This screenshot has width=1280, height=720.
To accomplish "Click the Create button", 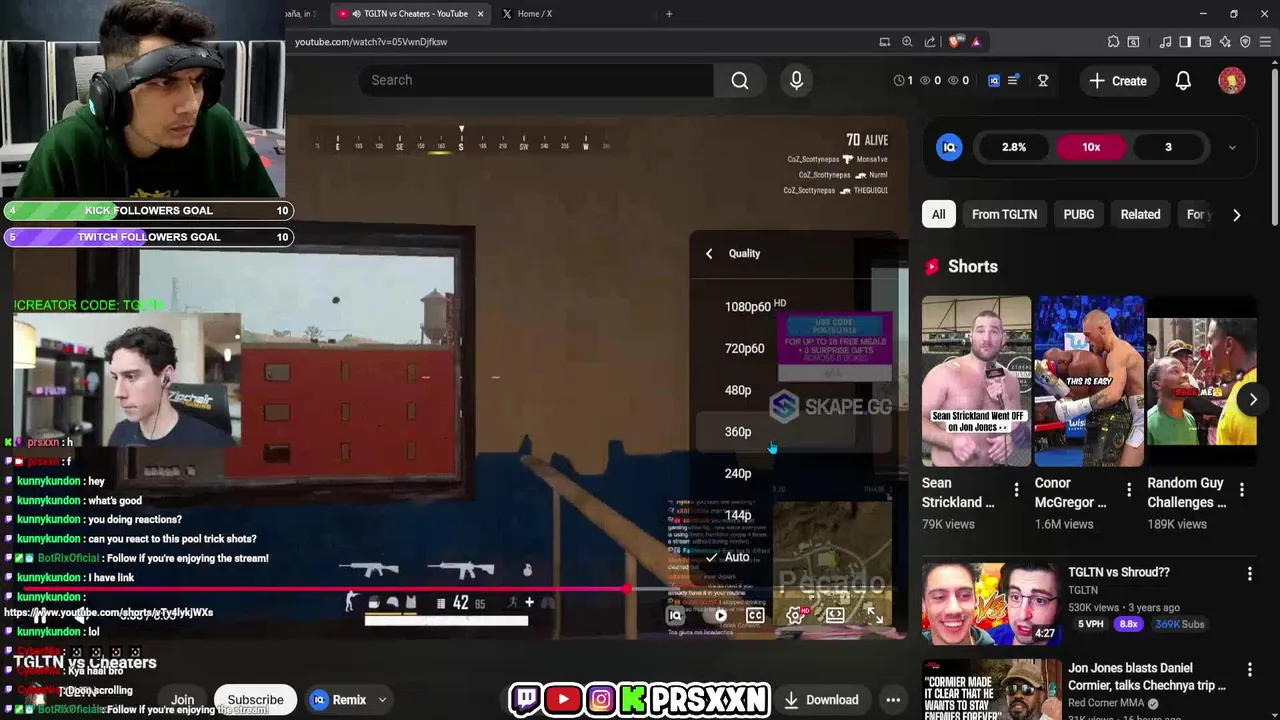I will point(1118,81).
